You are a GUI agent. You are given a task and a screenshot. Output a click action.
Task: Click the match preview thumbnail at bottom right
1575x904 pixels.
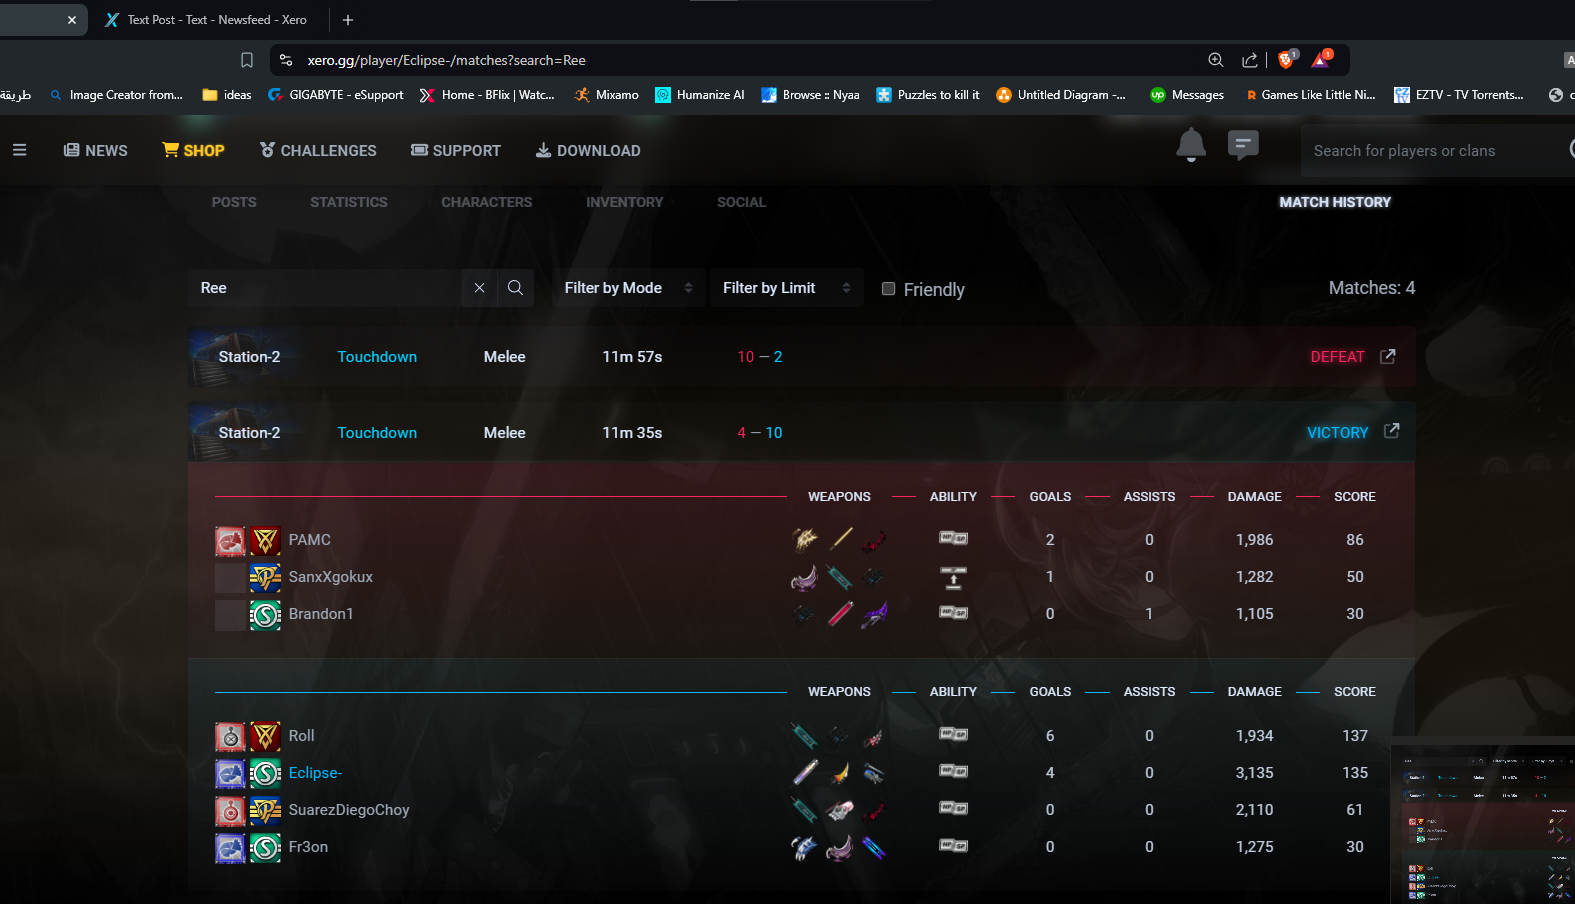point(1482,824)
